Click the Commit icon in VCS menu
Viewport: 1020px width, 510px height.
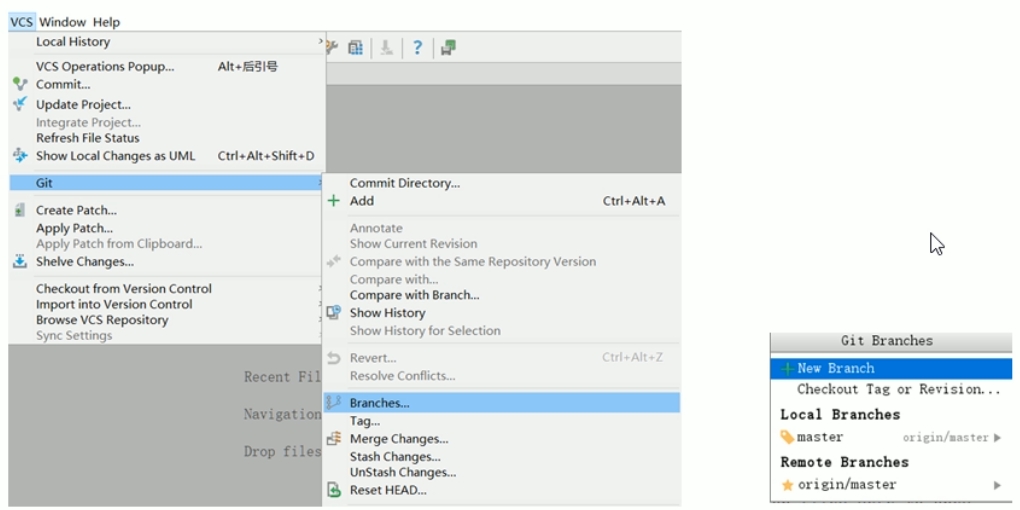20,85
